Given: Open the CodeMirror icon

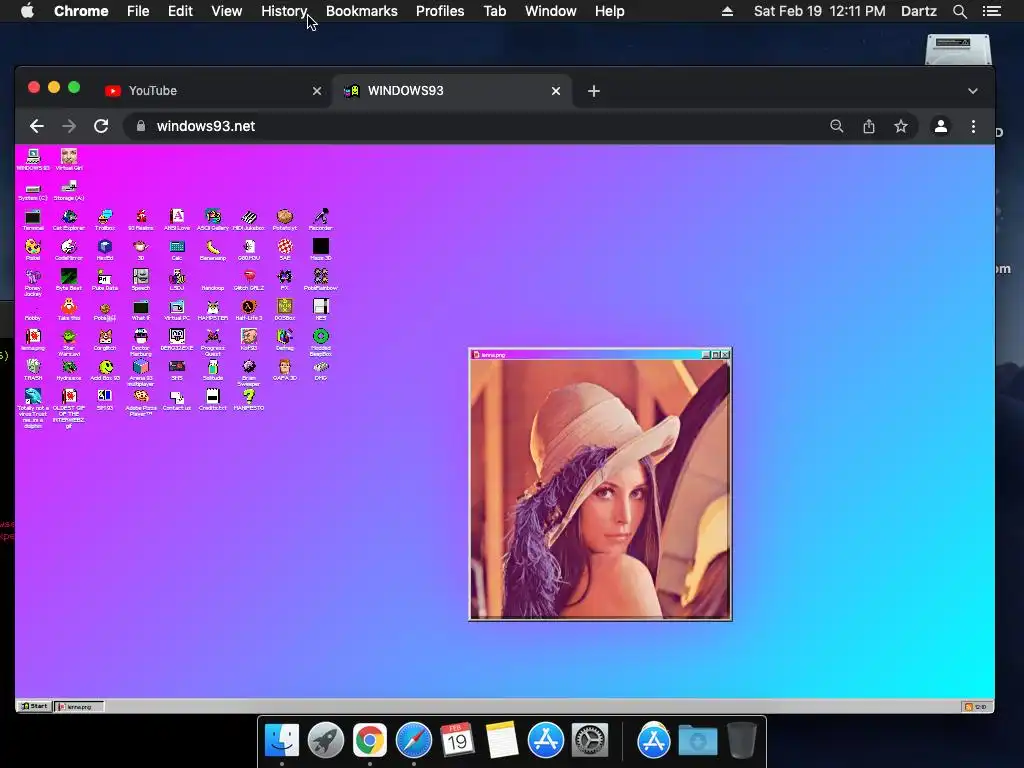Looking at the screenshot, I should pyautogui.click(x=69, y=249).
